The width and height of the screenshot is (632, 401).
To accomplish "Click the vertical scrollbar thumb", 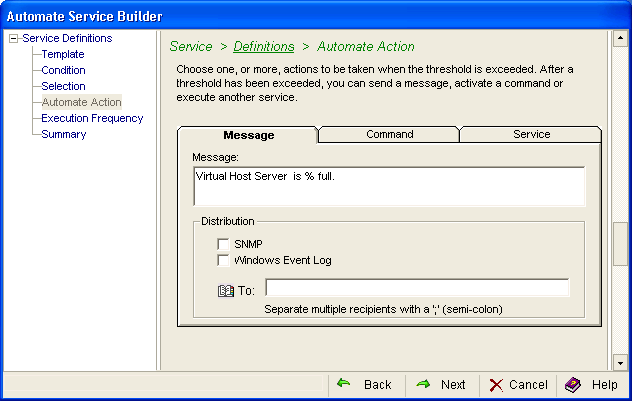I will click(x=620, y=244).
